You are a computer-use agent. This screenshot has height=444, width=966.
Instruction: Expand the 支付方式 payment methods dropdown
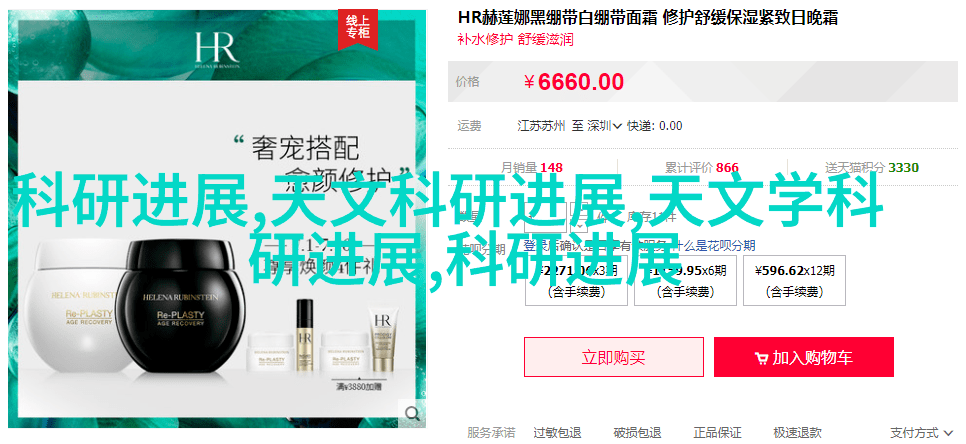pyautogui.click(x=922, y=432)
